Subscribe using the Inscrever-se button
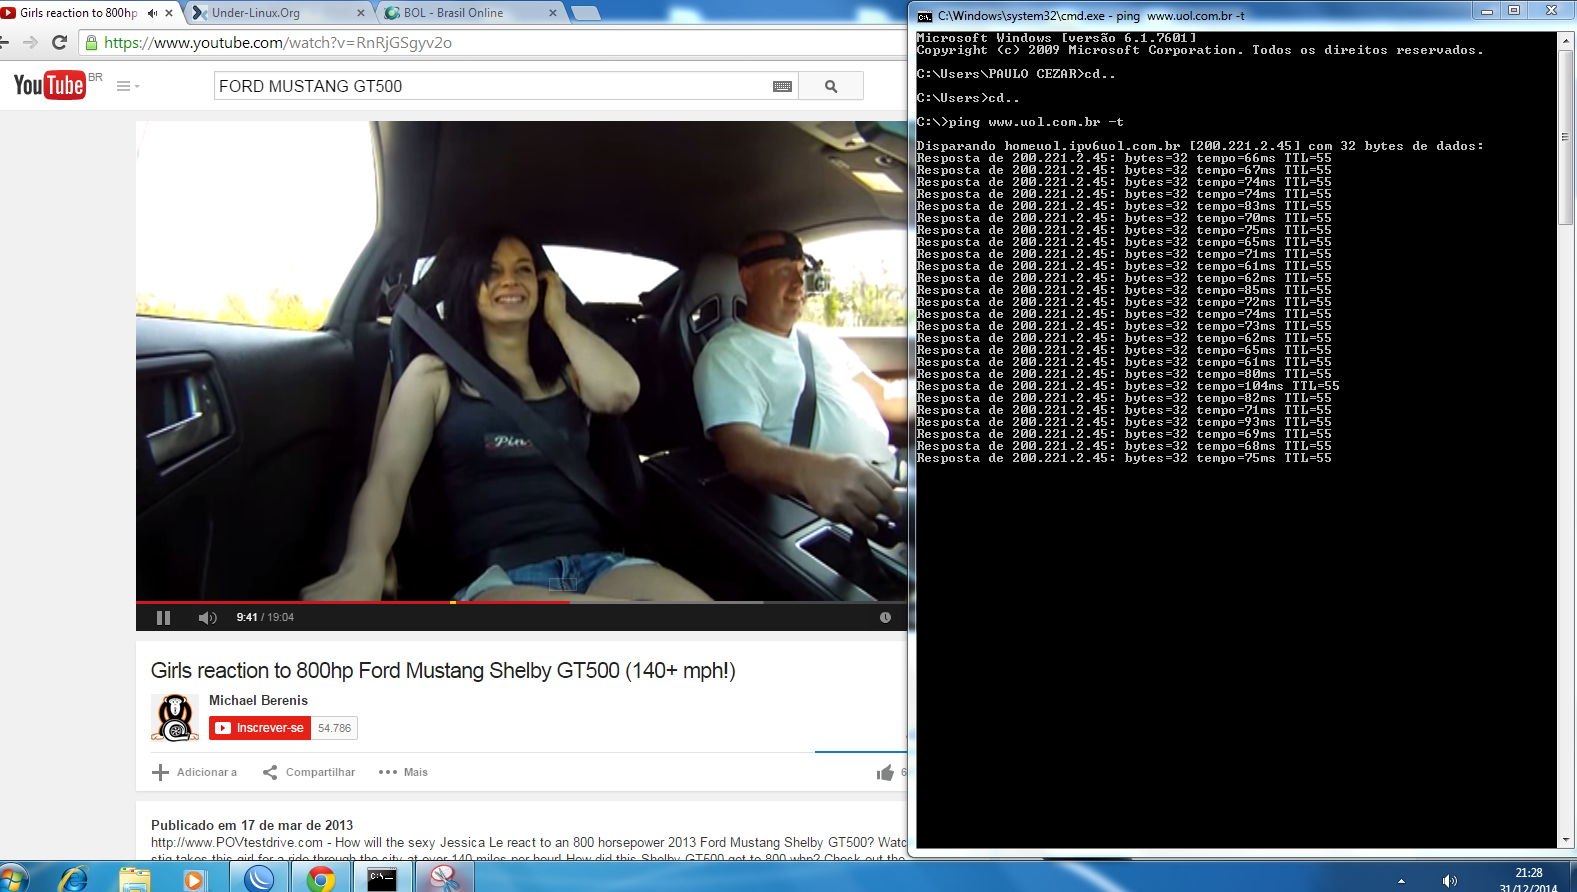This screenshot has width=1577, height=892. click(x=260, y=728)
